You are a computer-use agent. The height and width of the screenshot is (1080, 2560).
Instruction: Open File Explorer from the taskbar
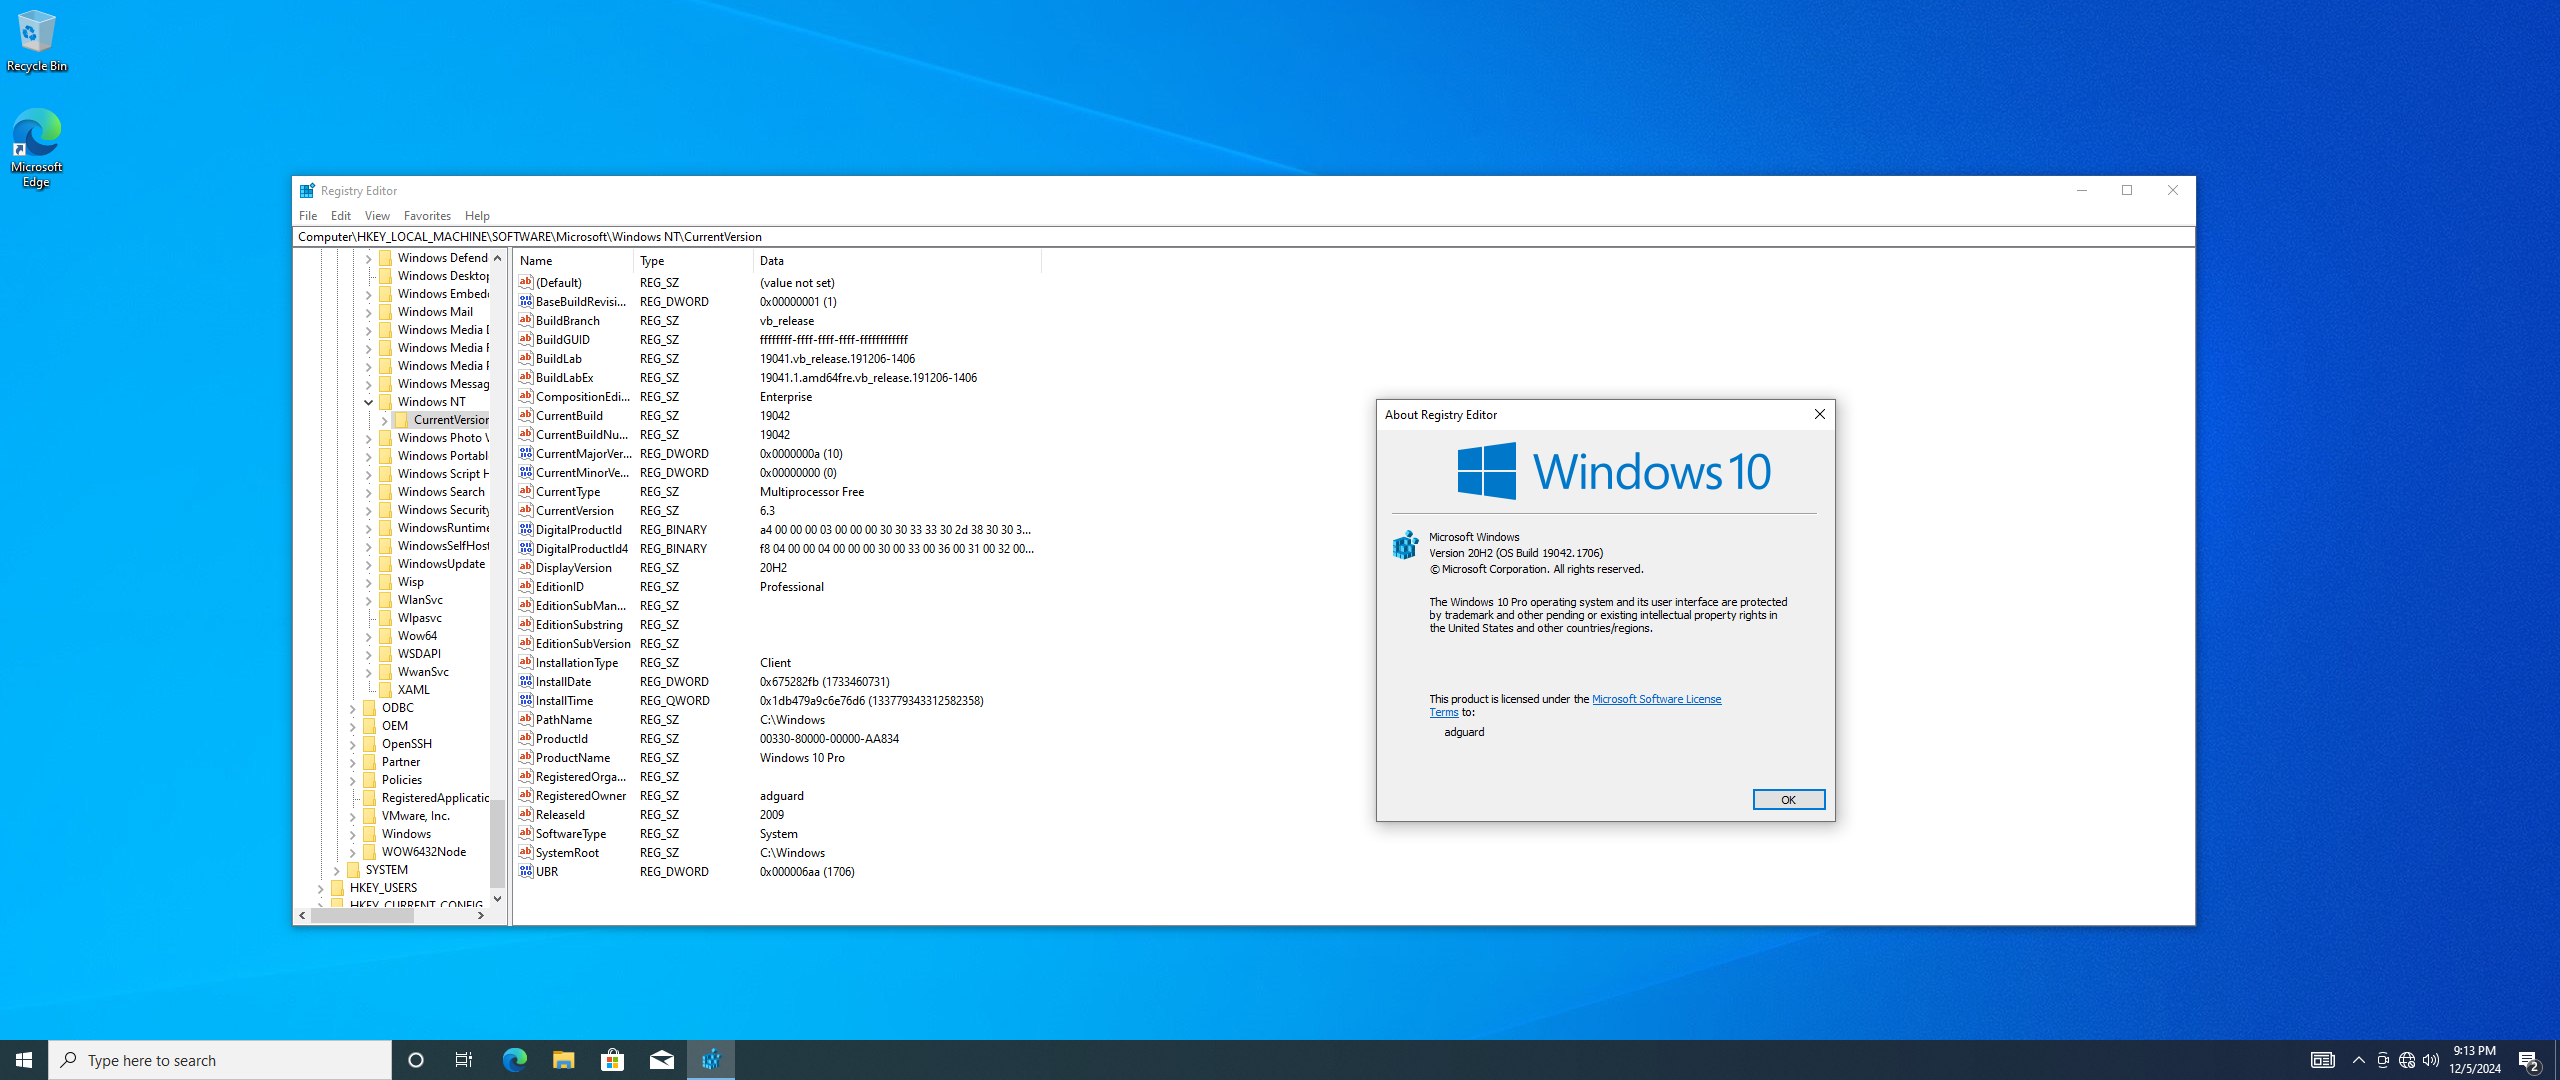coord(563,1060)
